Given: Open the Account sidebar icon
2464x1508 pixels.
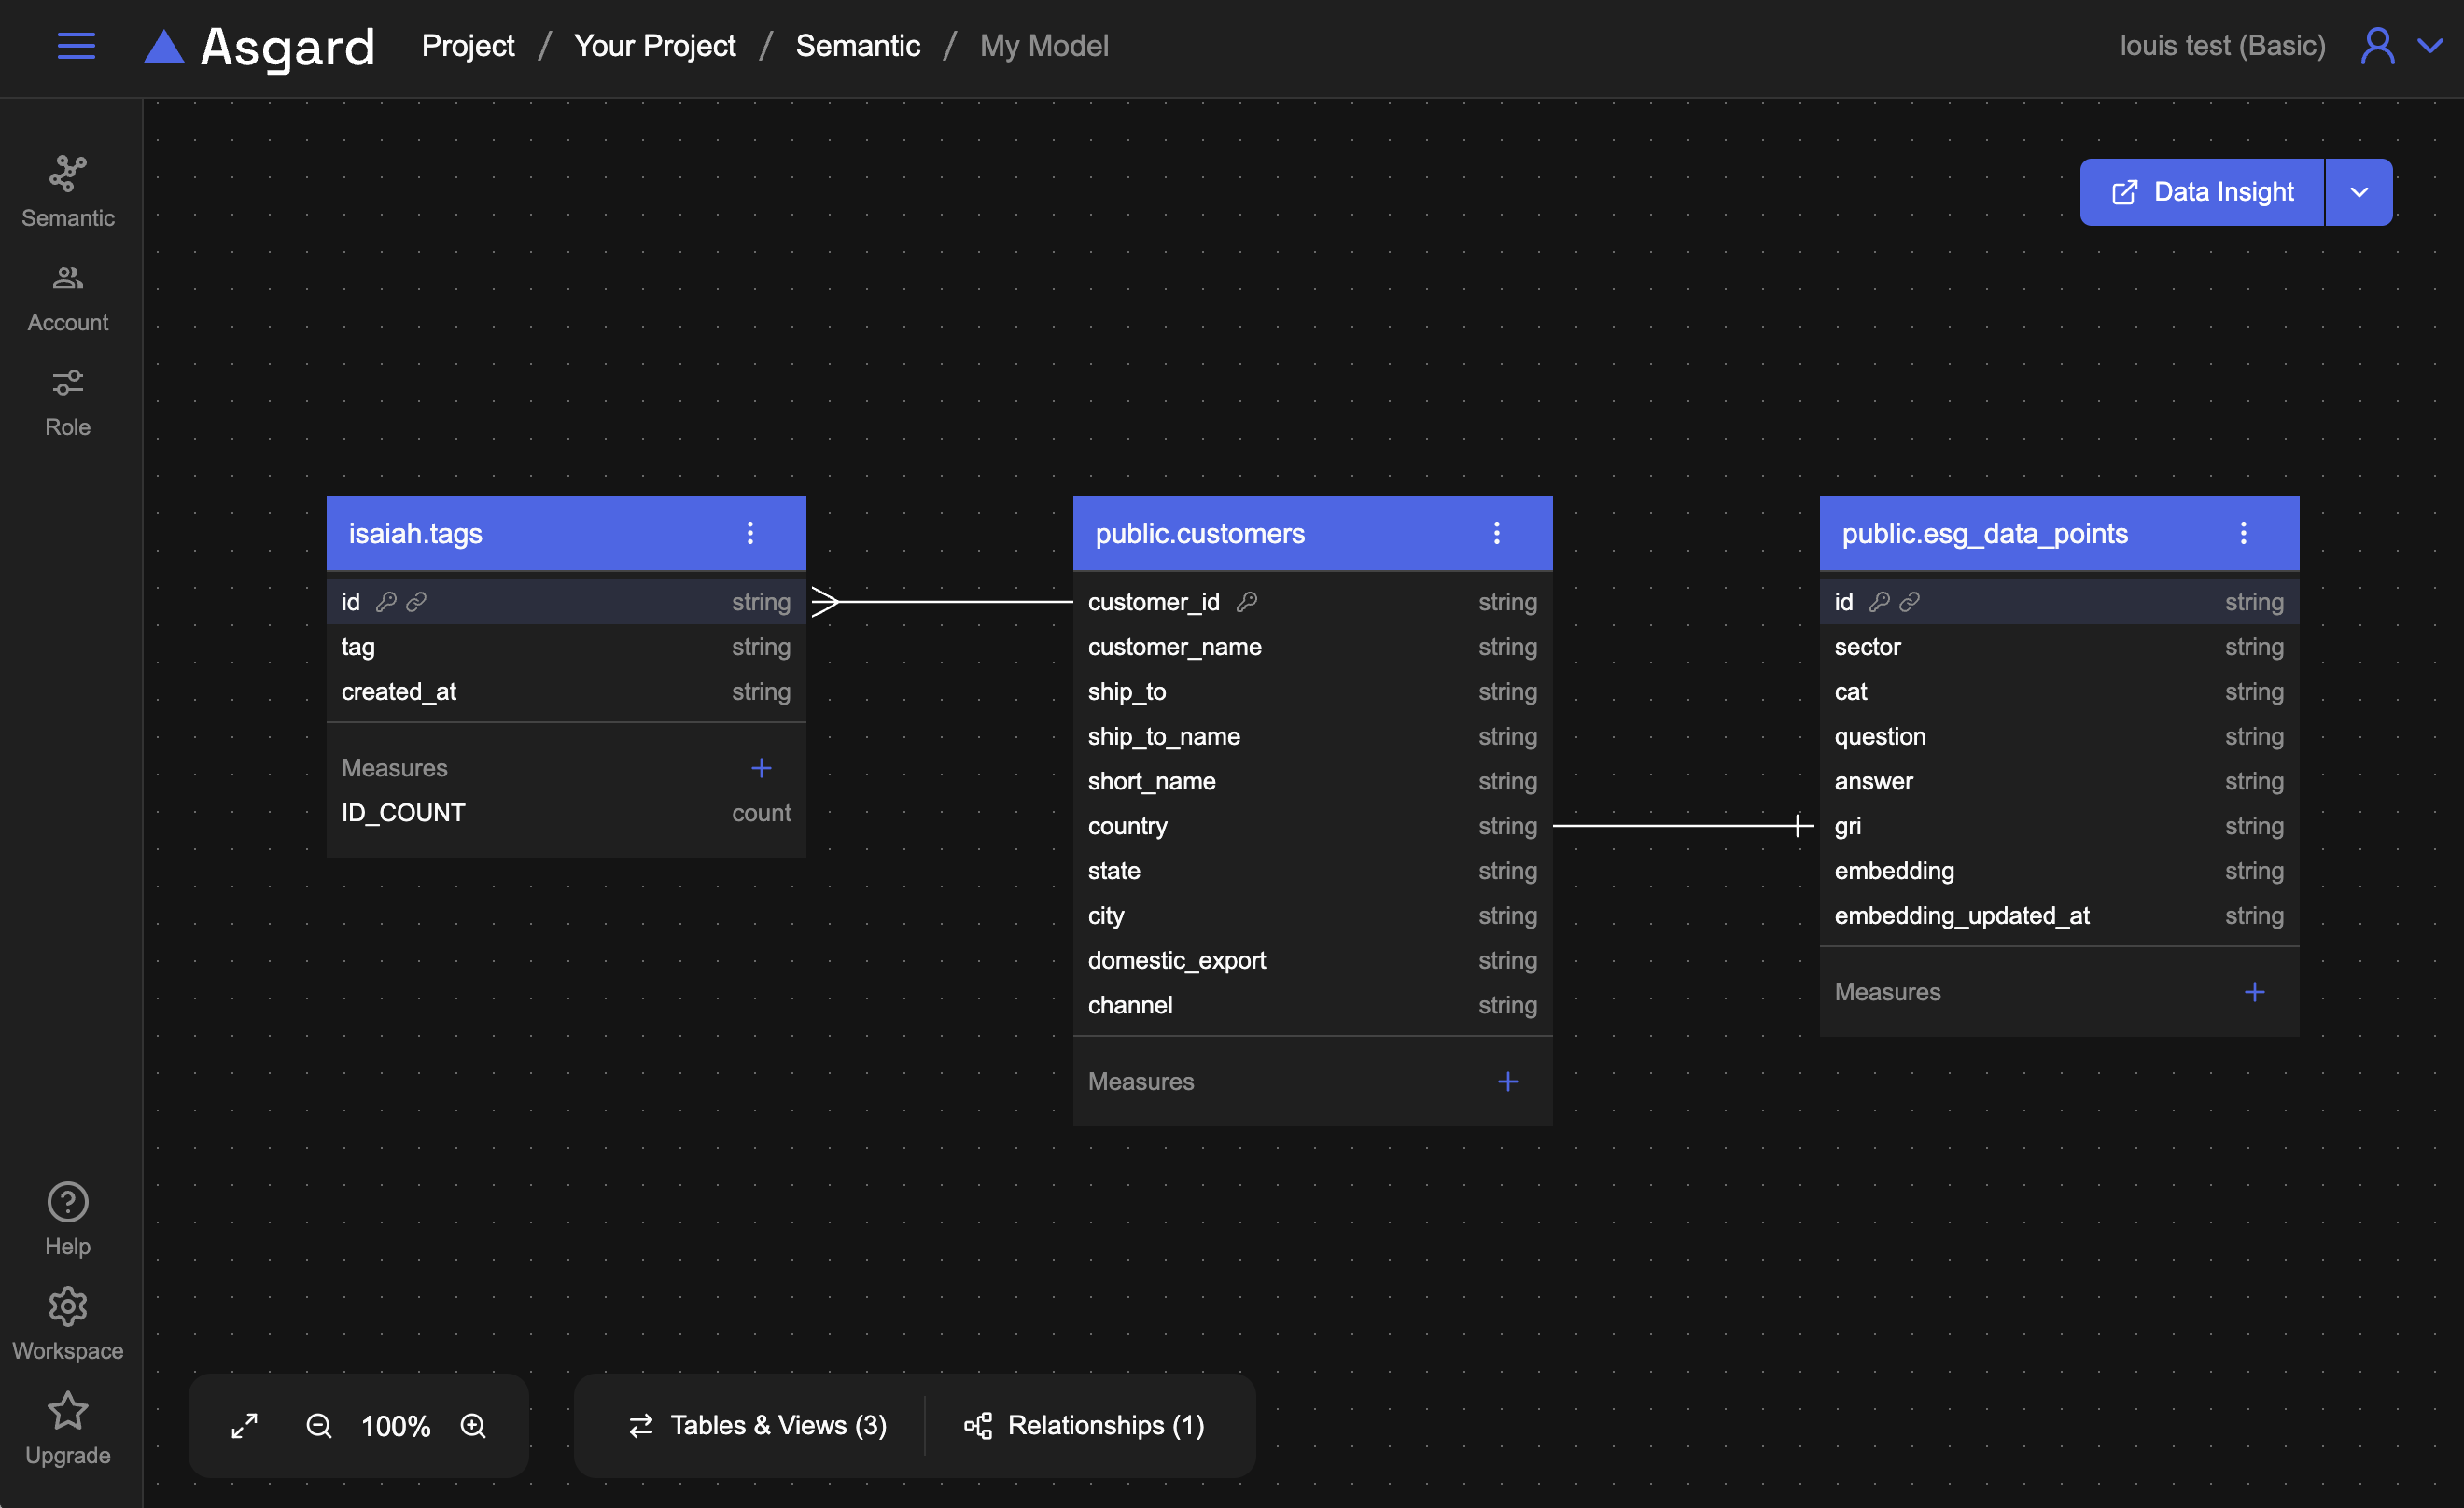Looking at the screenshot, I should coord(68,279).
